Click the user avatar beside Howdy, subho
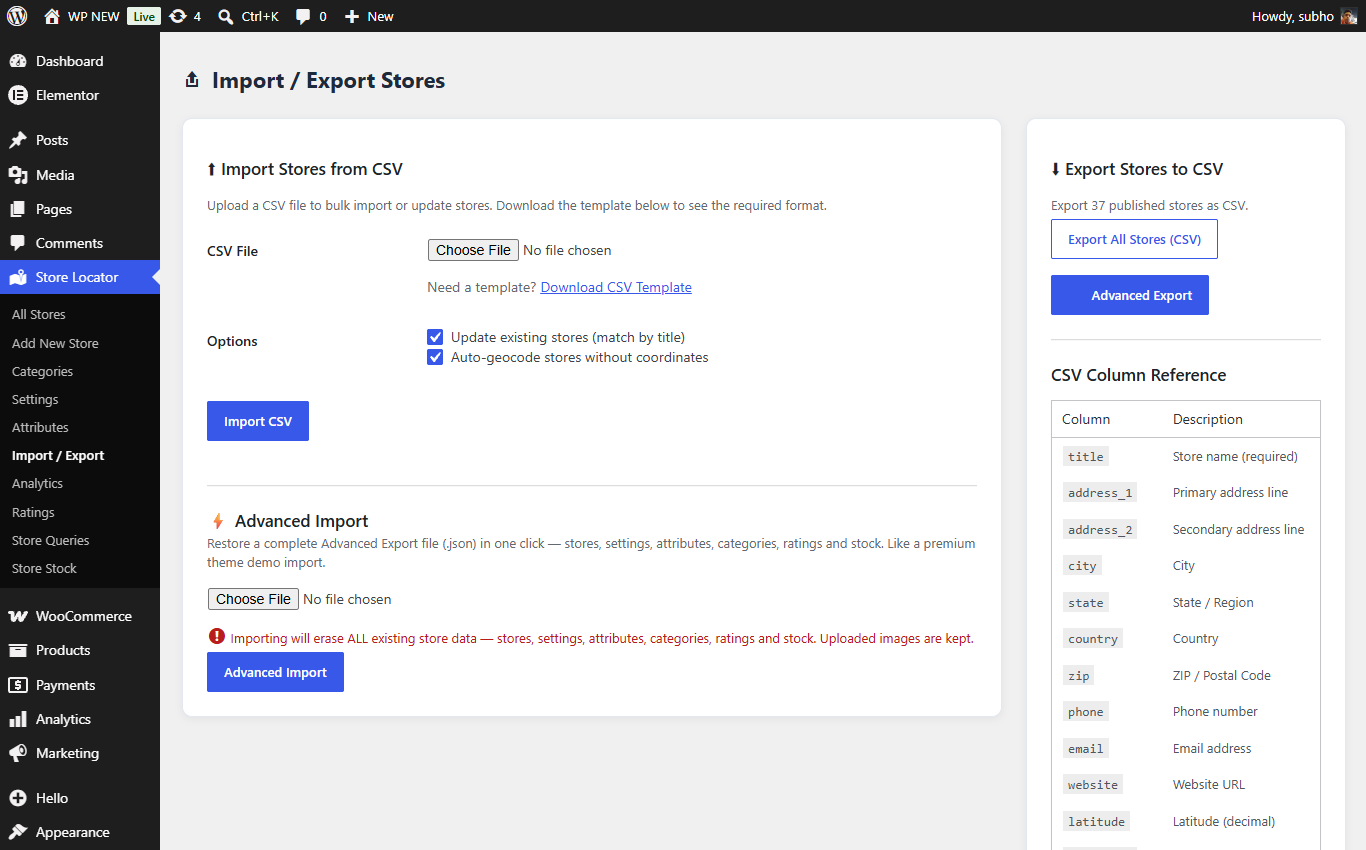This screenshot has width=1366, height=850. 1348,16
